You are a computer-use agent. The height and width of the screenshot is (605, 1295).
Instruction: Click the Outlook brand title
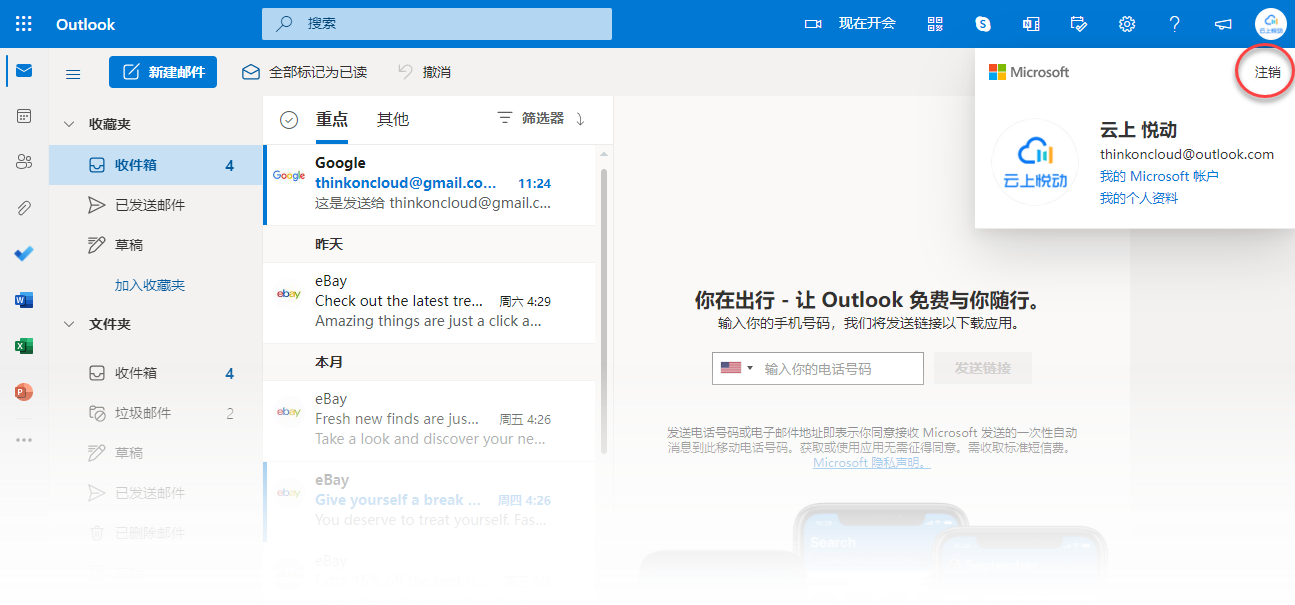tap(86, 24)
